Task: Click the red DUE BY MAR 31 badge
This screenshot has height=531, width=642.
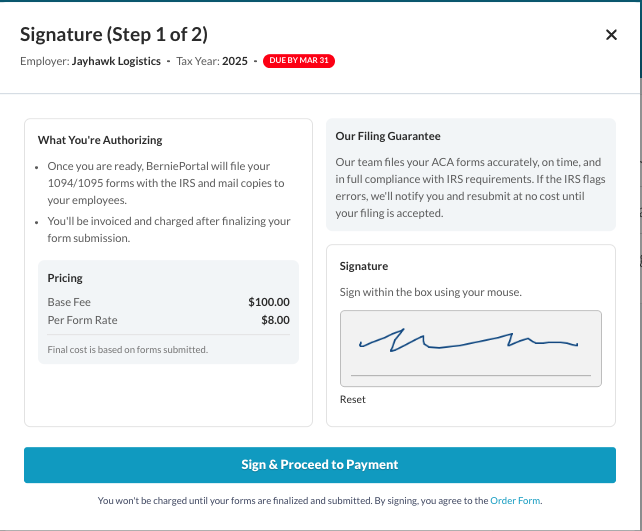Action: pos(298,61)
